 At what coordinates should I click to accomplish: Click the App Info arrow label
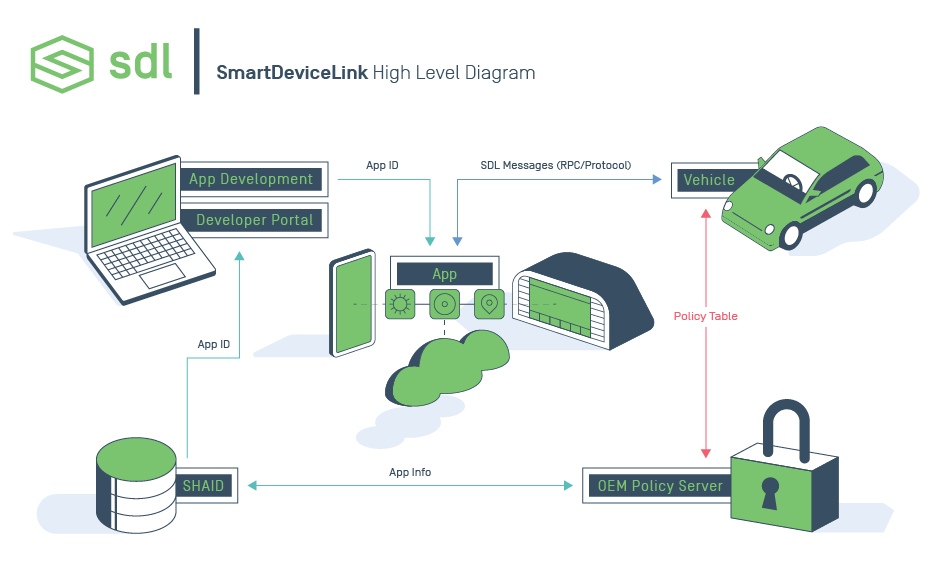click(x=410, y=472)
